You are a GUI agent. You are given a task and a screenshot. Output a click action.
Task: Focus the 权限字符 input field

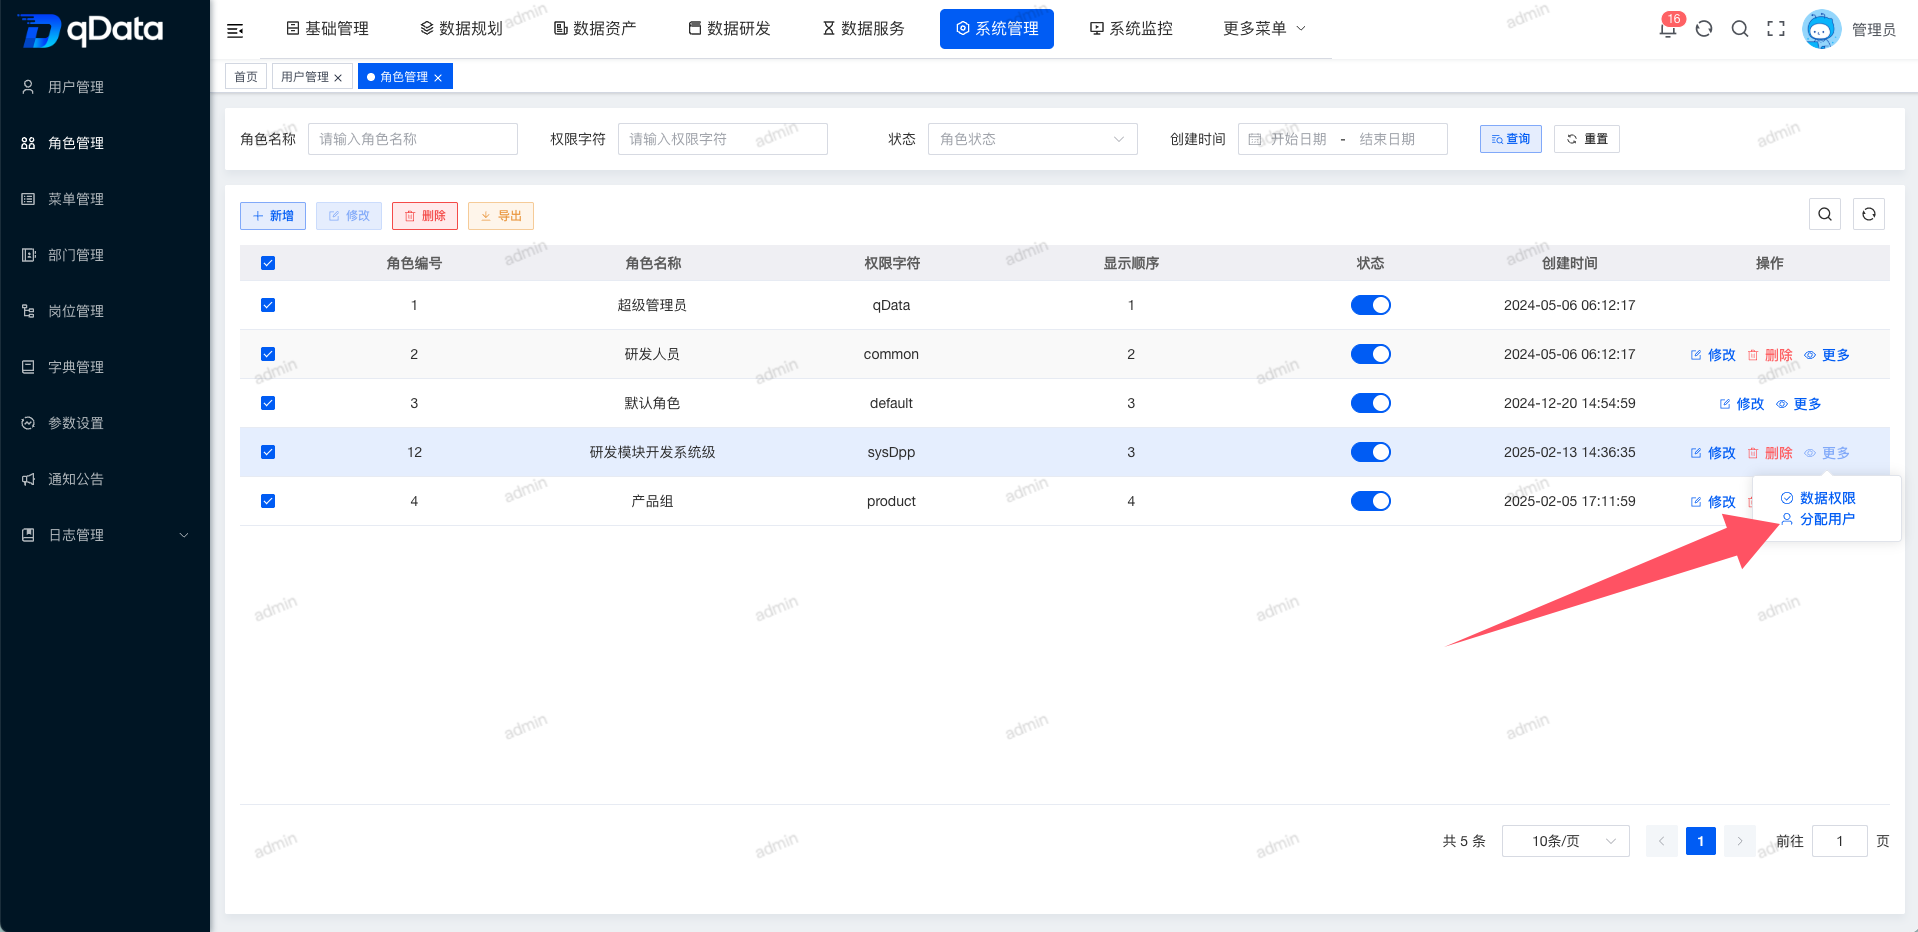pos(723,139)
